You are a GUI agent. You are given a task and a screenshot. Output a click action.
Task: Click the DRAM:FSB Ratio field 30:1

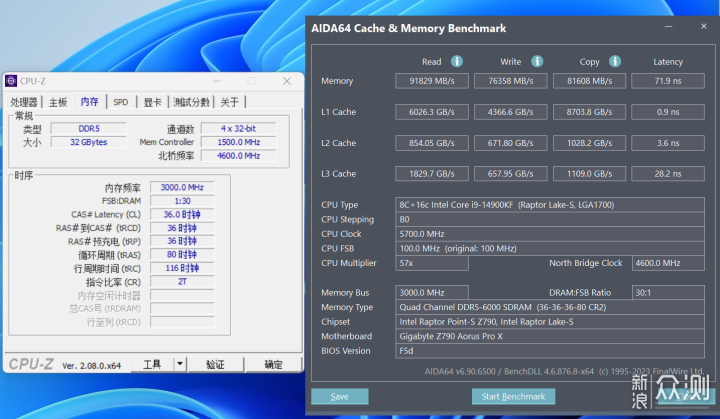(668, 293)
